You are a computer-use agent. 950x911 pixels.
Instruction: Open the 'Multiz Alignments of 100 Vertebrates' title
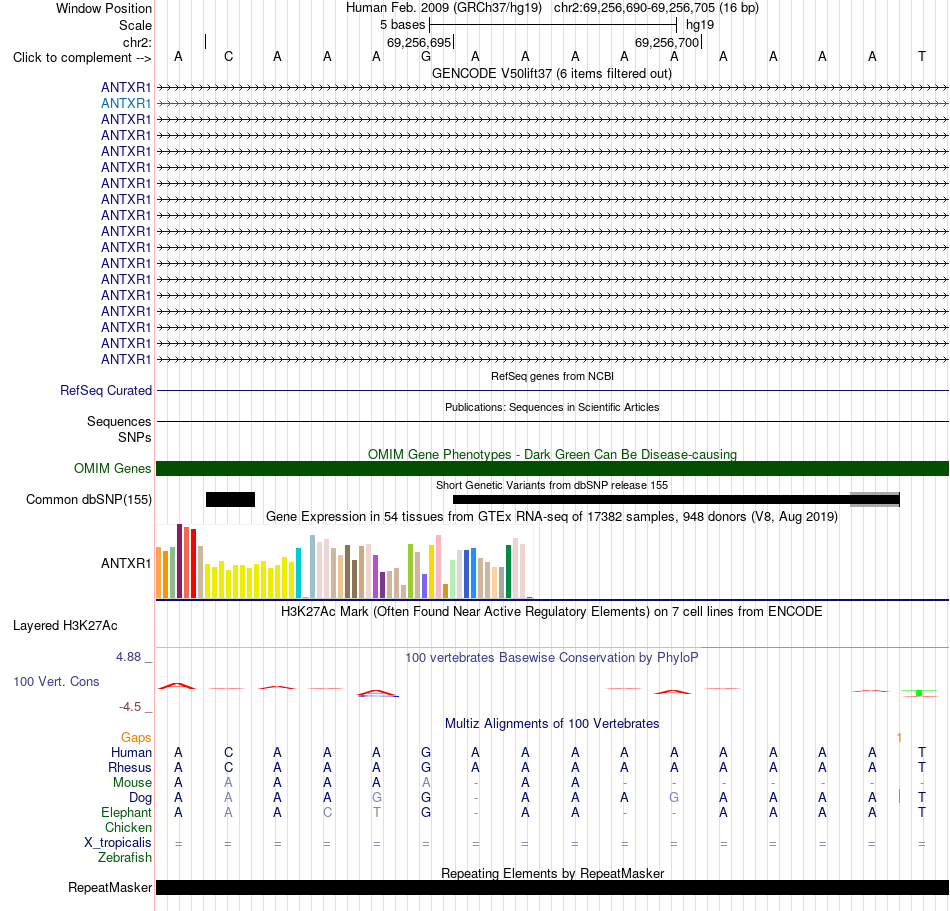[552, 724]
